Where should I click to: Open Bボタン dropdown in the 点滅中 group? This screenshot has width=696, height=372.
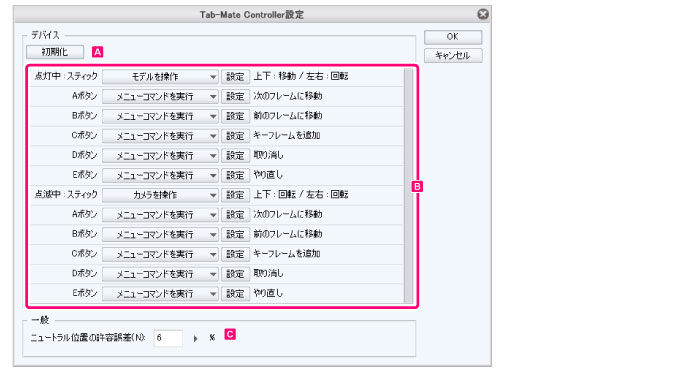tap(160, 234)
